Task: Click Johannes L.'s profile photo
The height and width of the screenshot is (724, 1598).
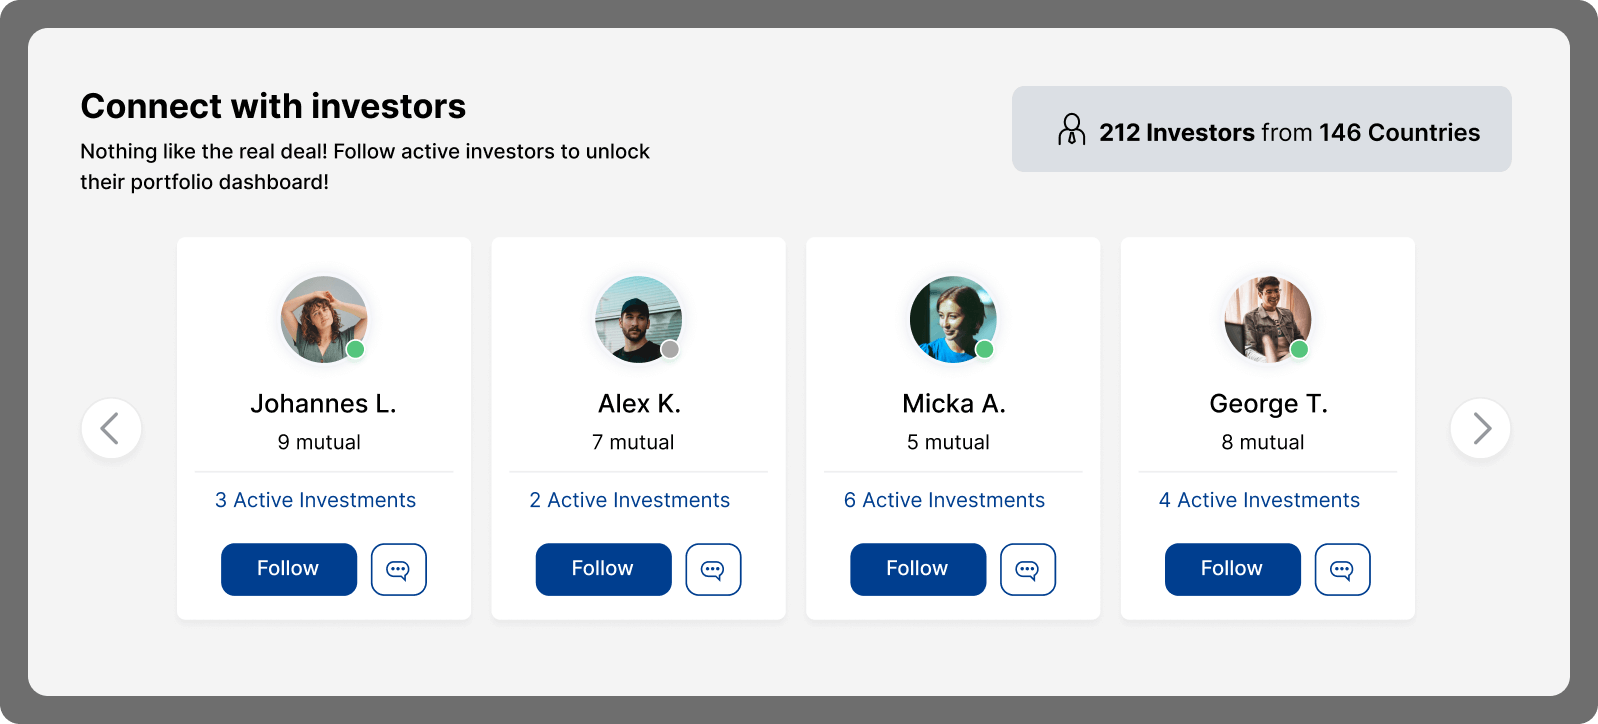Action: click(x=323, y=319)
